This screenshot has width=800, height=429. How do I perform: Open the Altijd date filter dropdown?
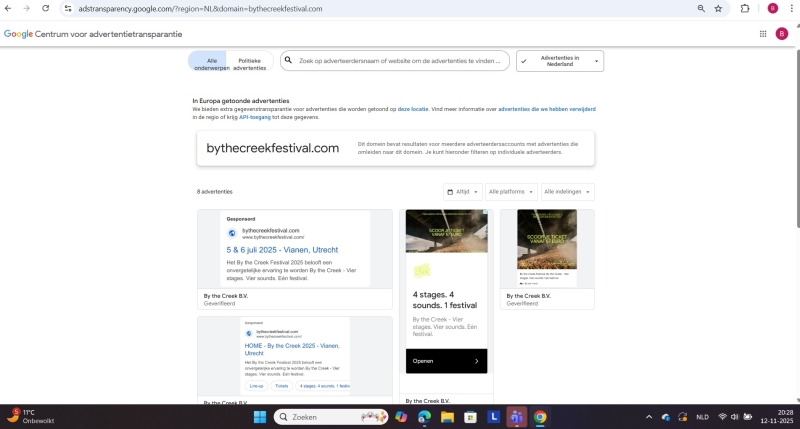click(462, 192)
